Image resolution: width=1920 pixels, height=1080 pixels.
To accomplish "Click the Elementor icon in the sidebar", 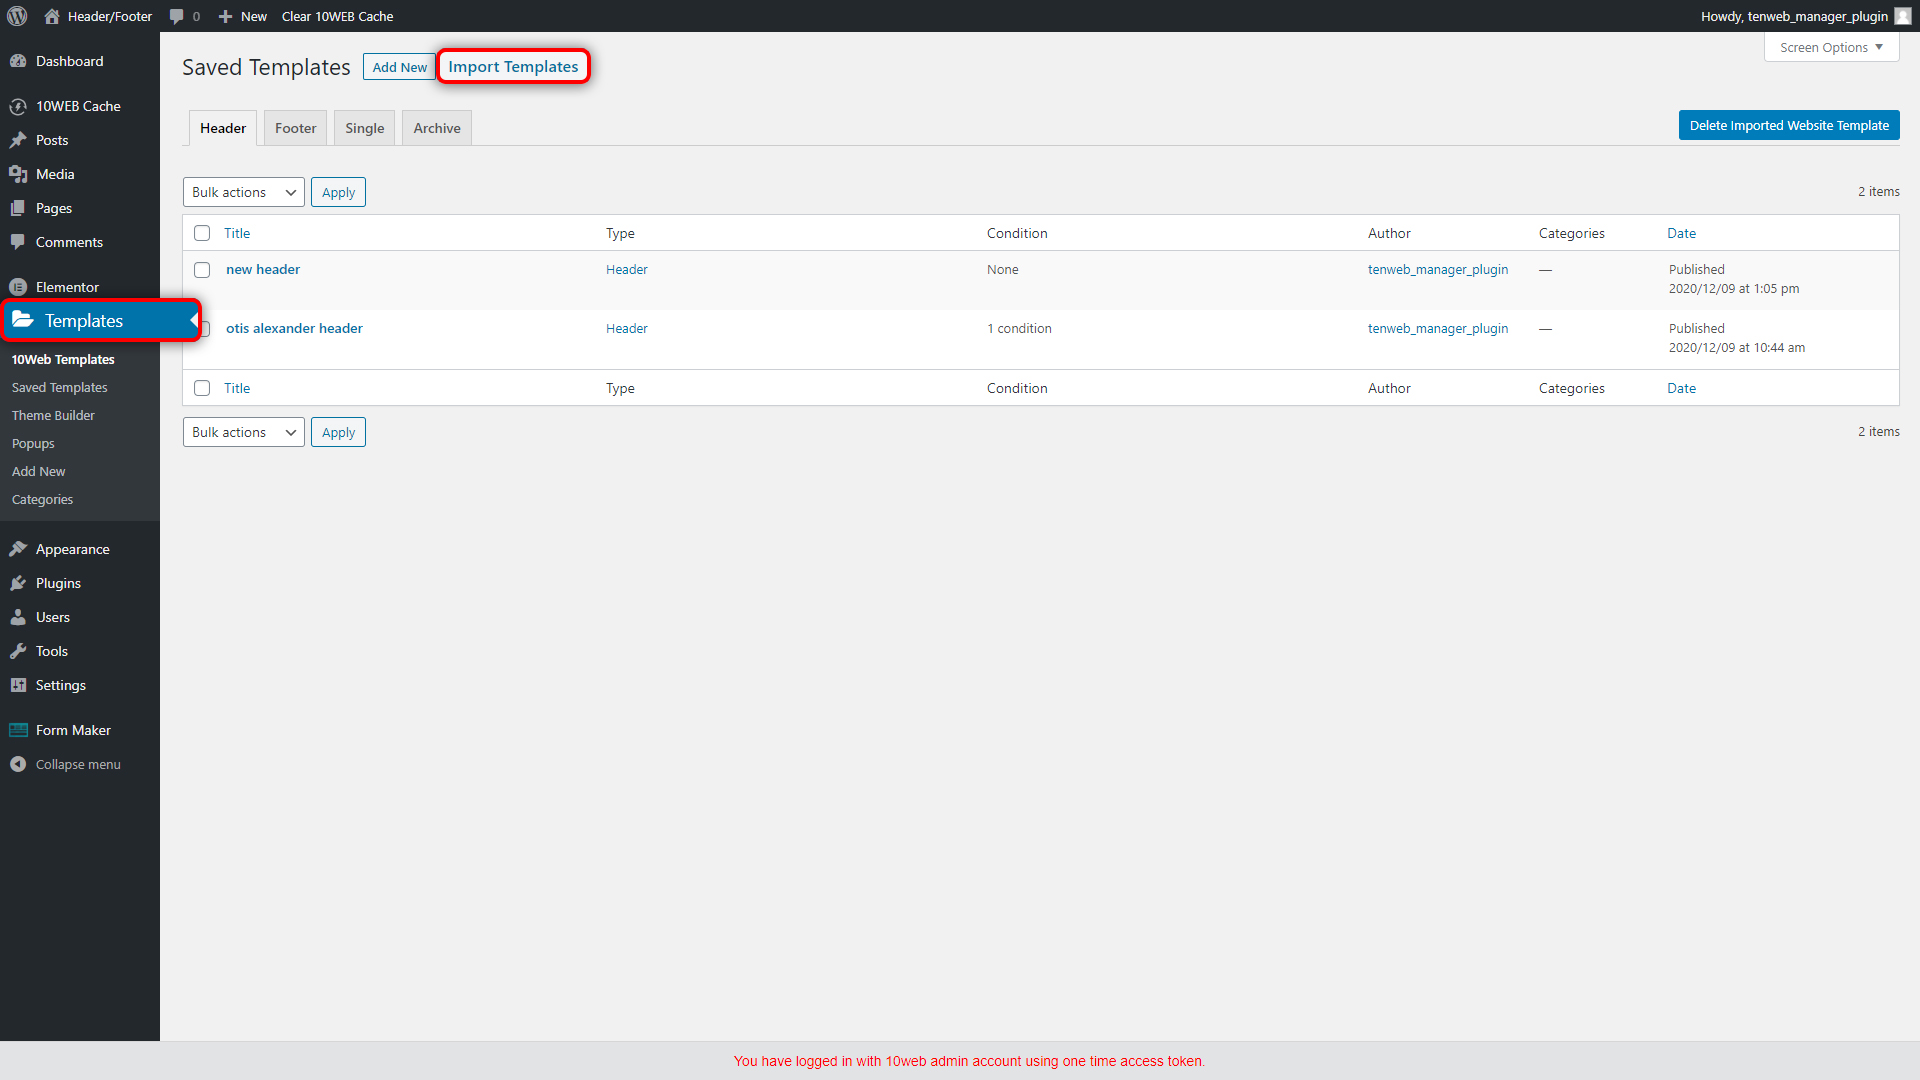I will coord(20,286).
